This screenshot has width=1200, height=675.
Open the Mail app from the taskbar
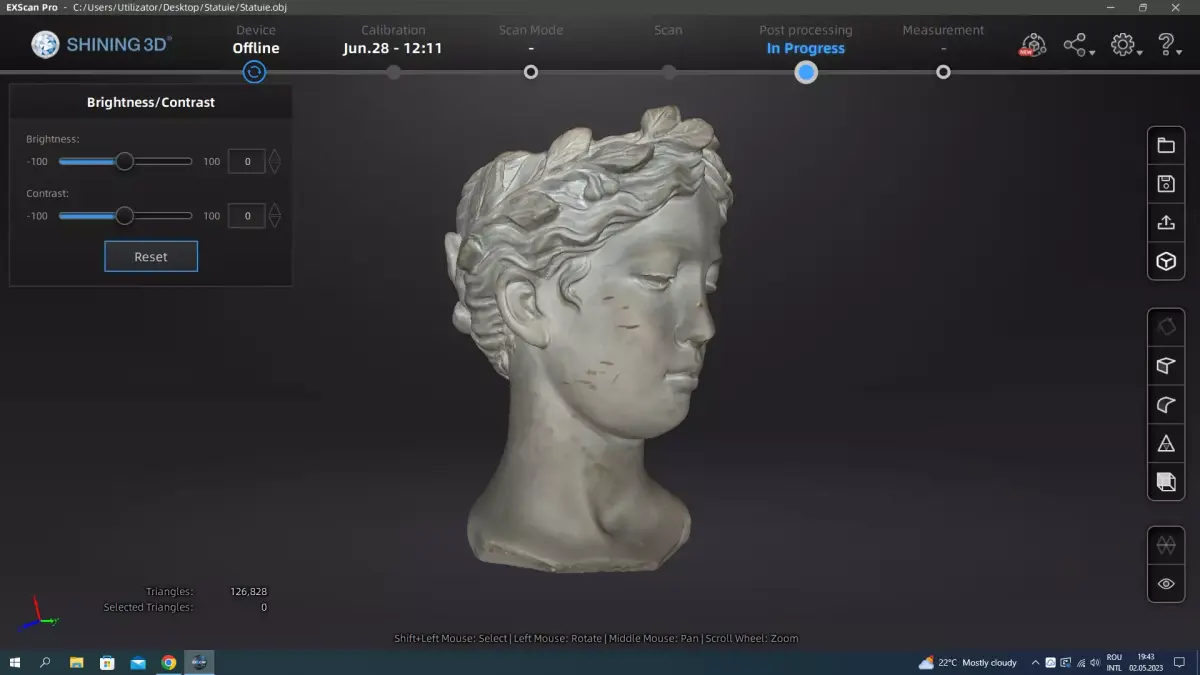[138, 662]
